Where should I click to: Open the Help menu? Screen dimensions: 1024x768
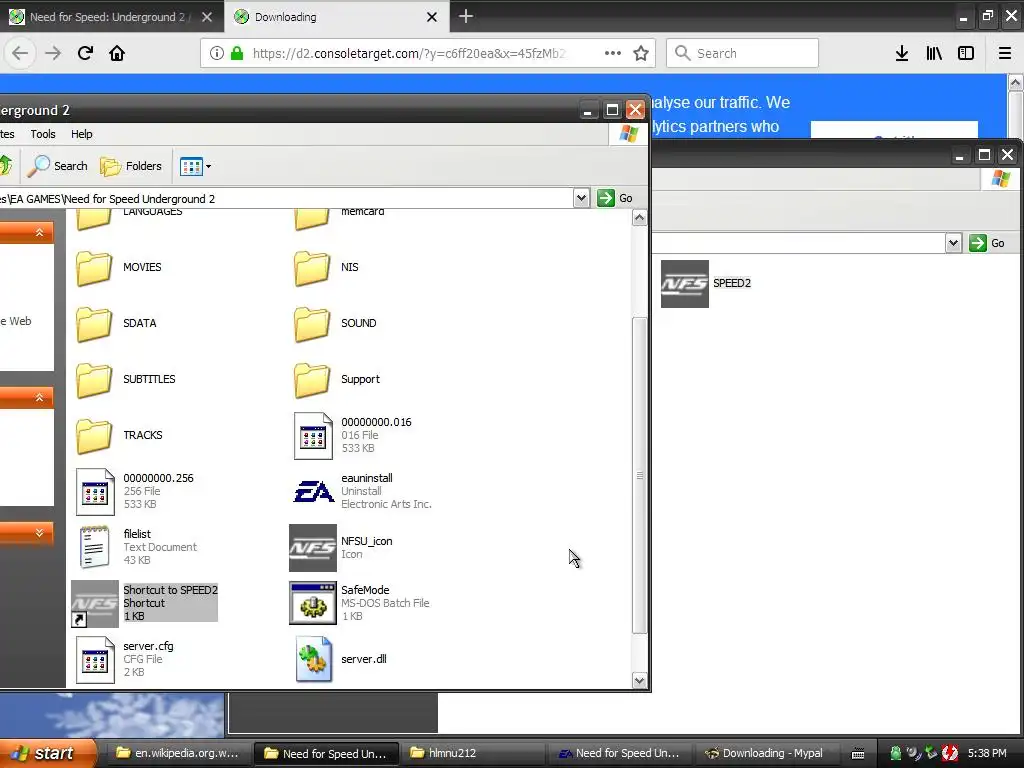click(x=82, y=134)
